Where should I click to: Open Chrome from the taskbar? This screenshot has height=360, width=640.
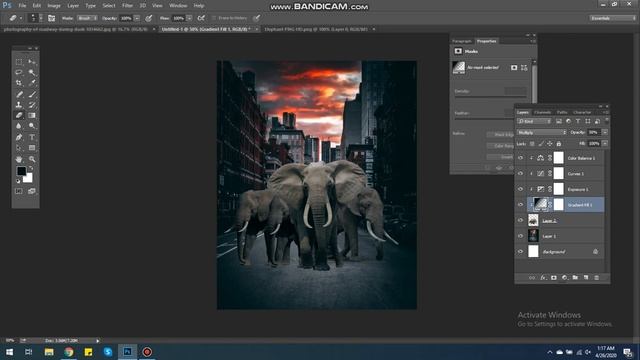coord(69,351)
